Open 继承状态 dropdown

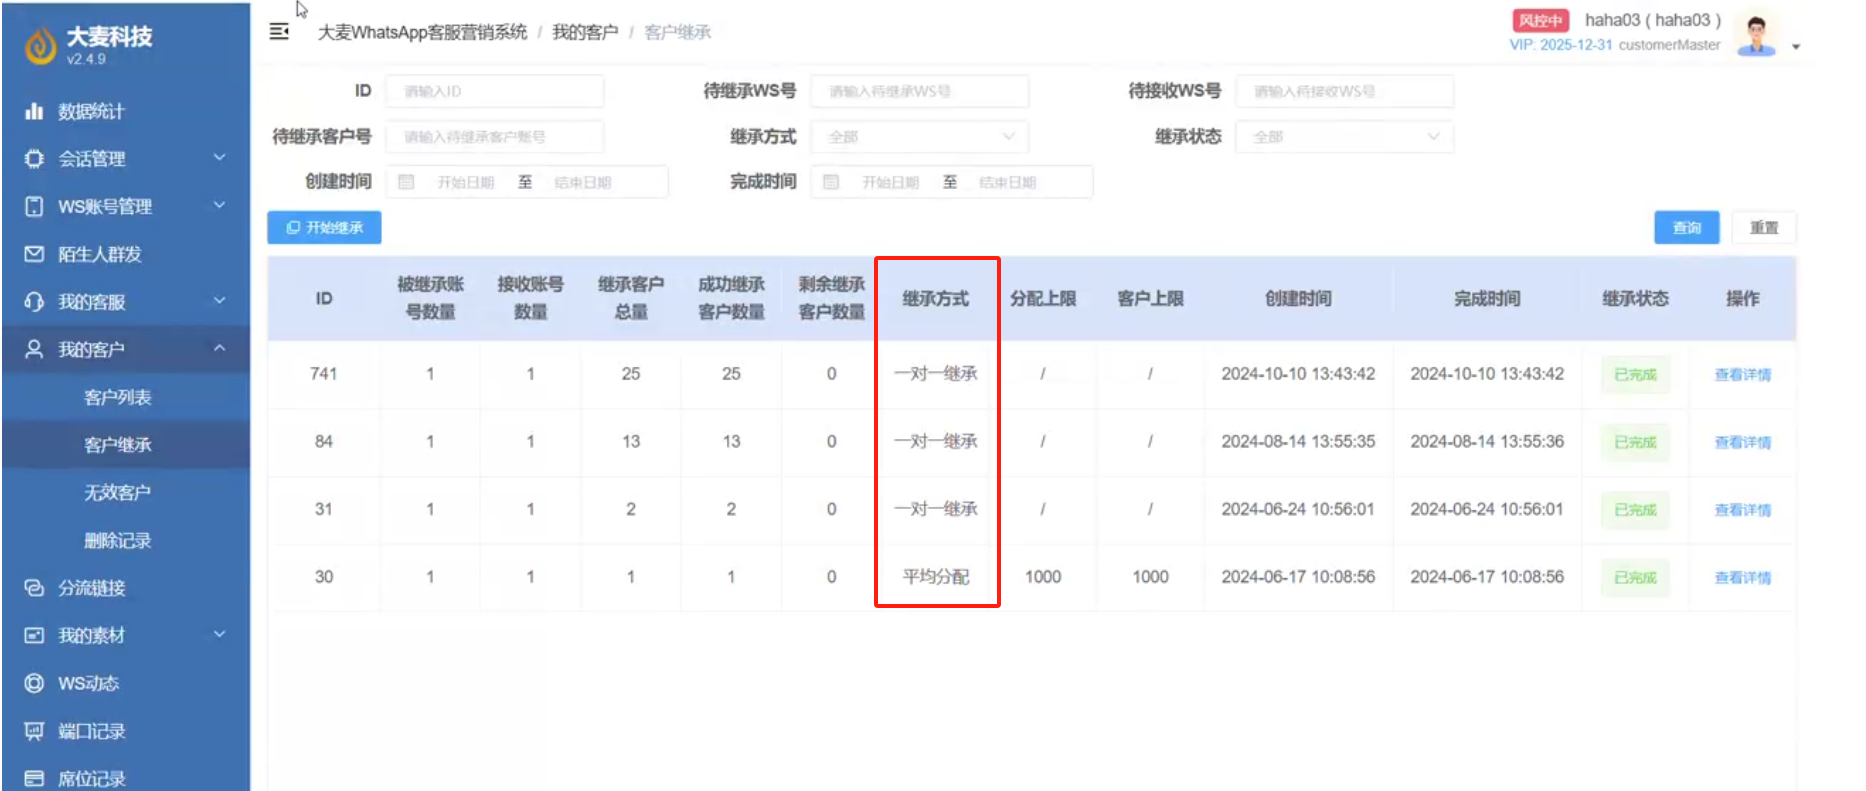(1344, 137)
